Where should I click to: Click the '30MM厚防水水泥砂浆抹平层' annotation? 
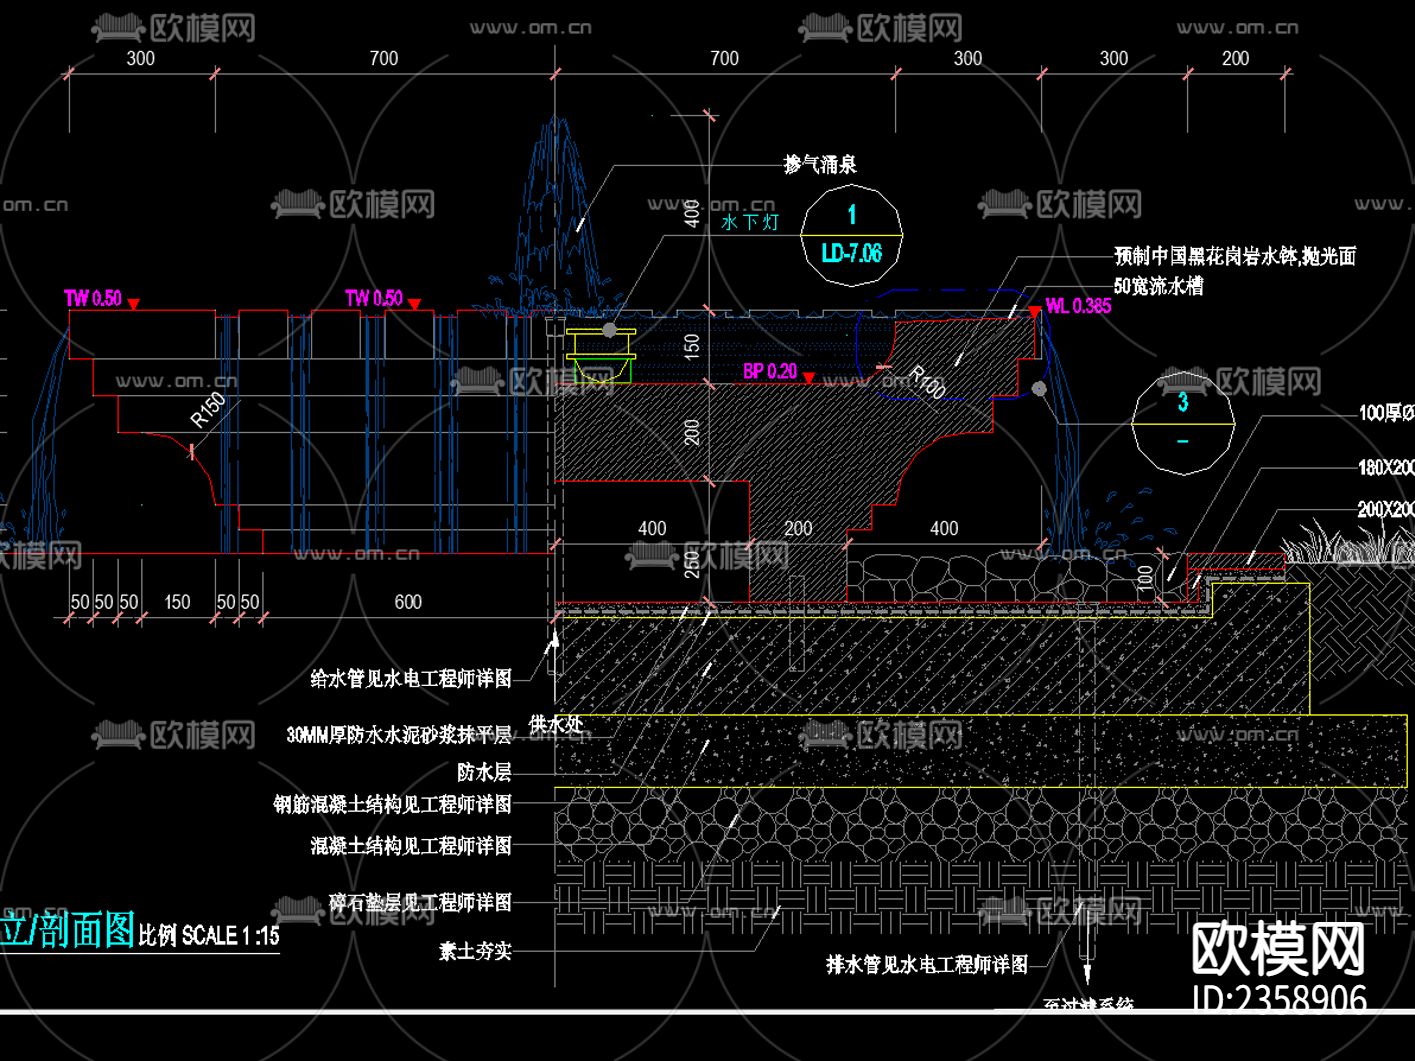pyautogui.click(x=399, y=736)
